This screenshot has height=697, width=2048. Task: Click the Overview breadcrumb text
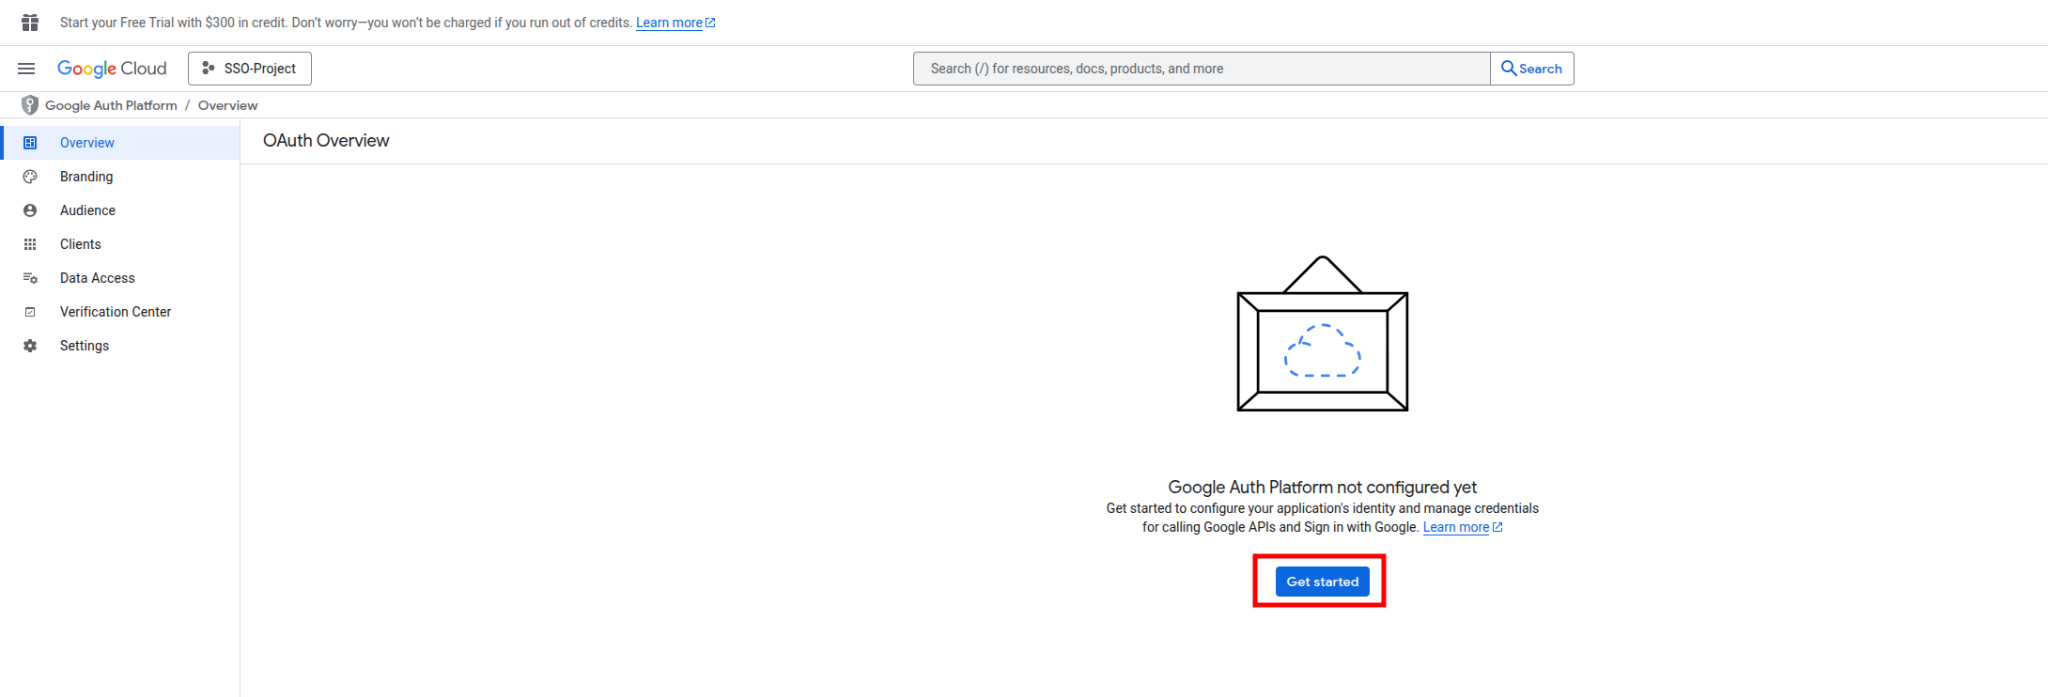(228, 105)
